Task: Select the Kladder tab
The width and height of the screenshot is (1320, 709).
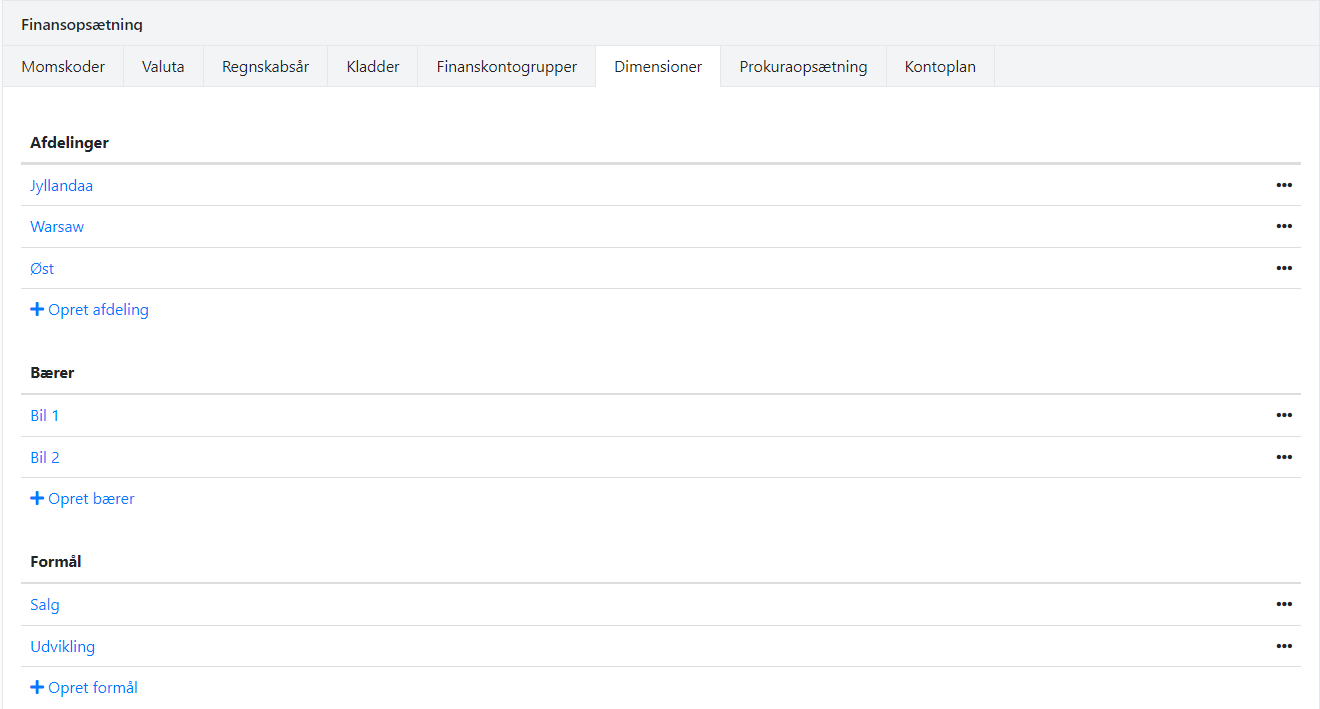Action: (373, 67)
